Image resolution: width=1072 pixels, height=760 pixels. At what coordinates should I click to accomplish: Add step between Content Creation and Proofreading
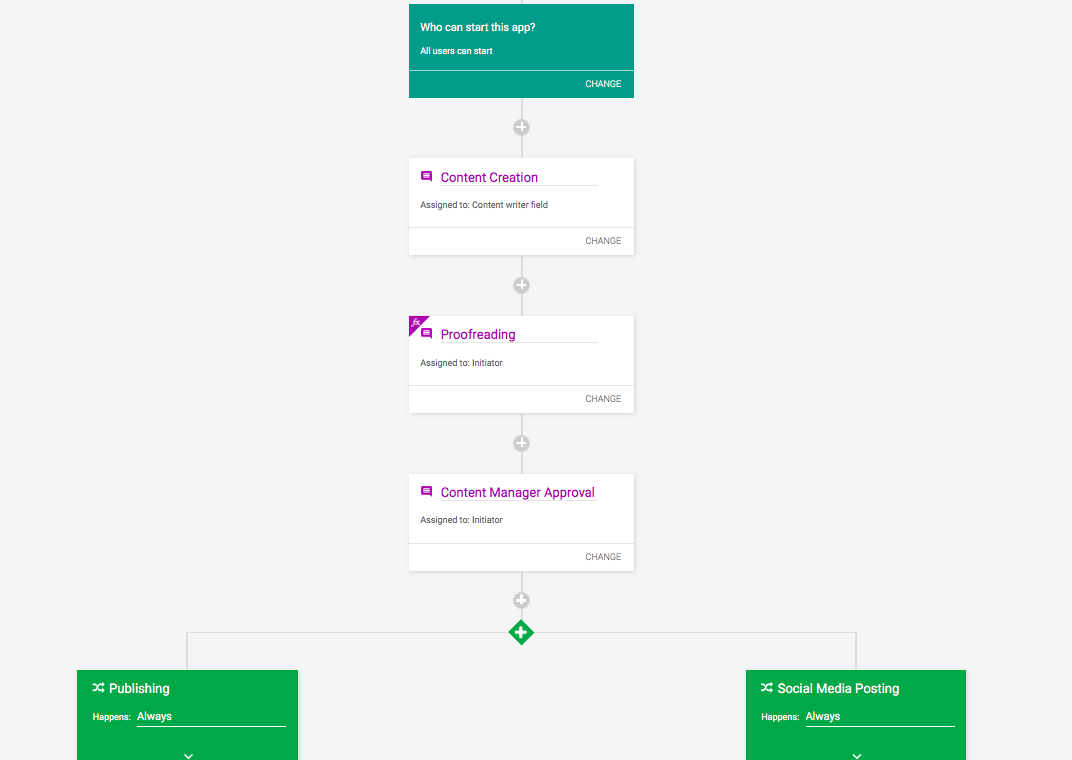[521, 285]
